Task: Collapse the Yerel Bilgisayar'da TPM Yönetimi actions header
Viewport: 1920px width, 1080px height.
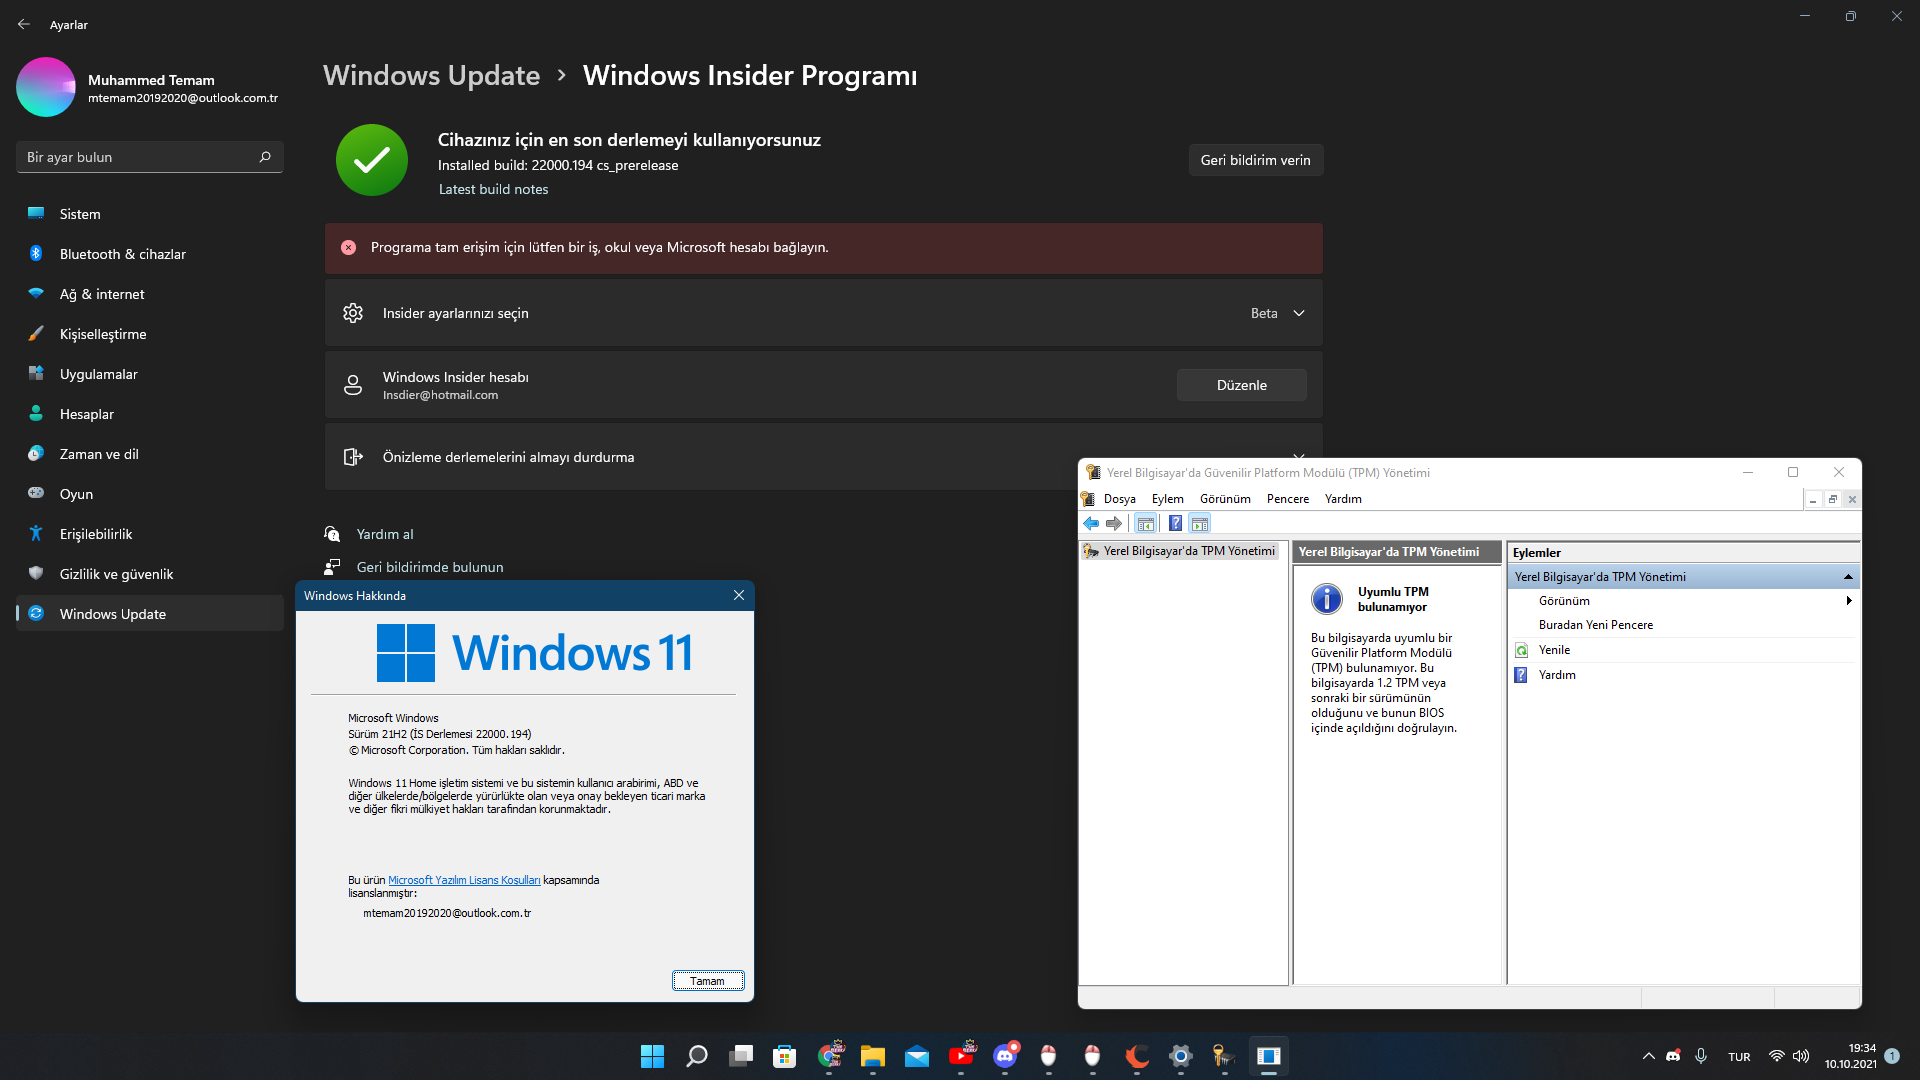Action: tap(1848, 577)
